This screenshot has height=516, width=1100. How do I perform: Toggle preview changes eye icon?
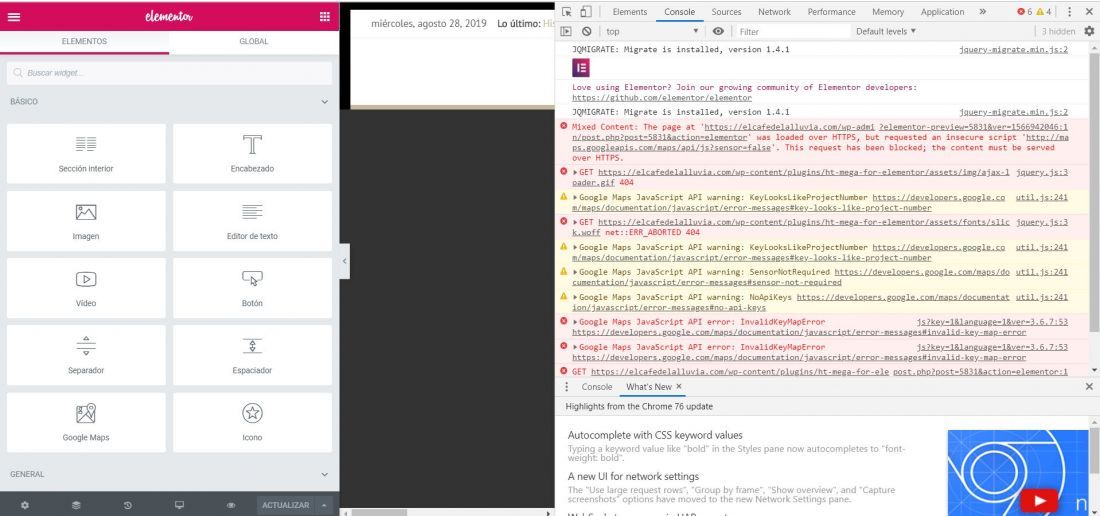click(231, 505)
